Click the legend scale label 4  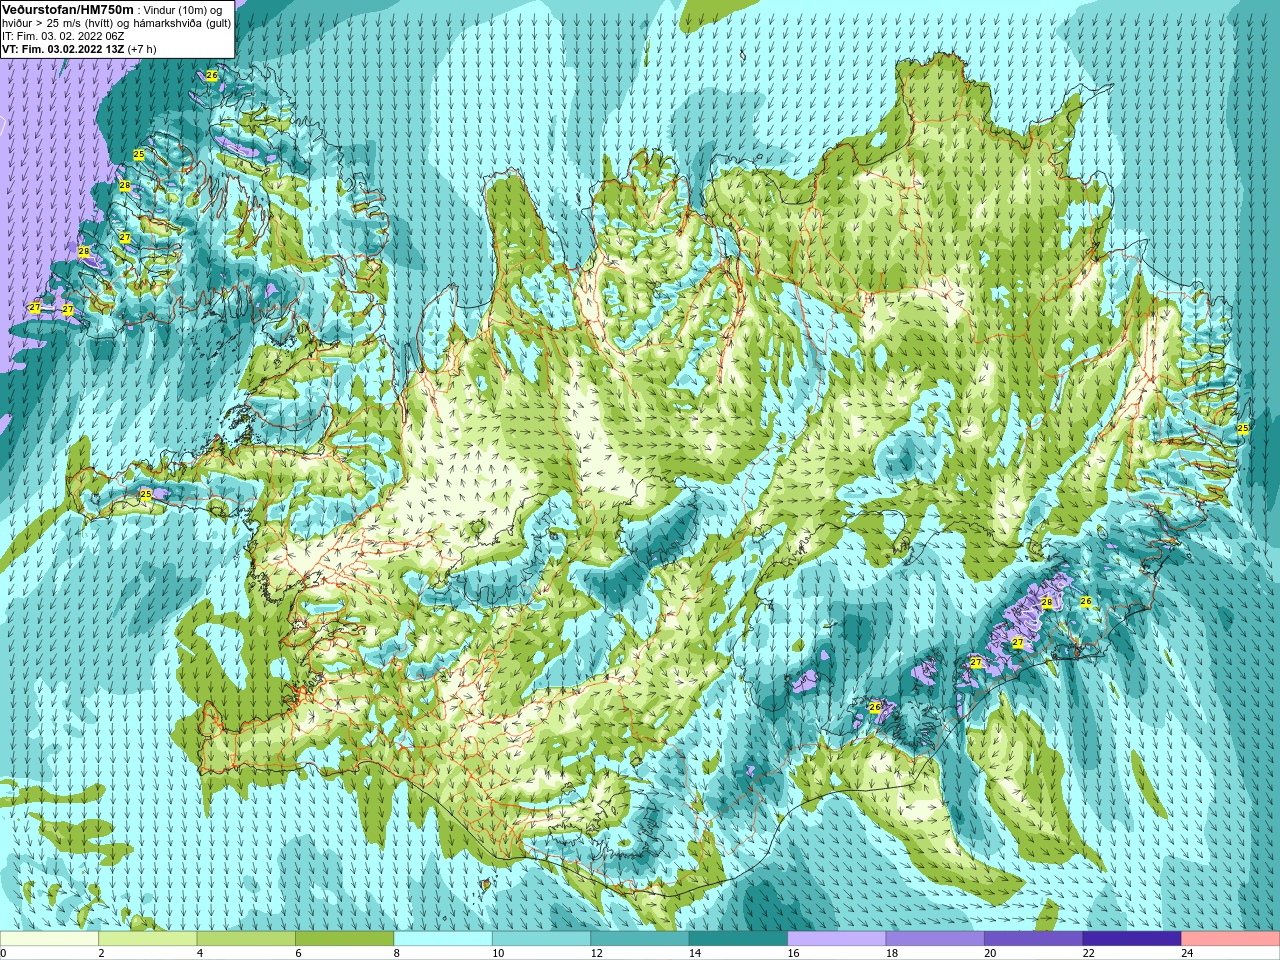click(x=199, y=953)
